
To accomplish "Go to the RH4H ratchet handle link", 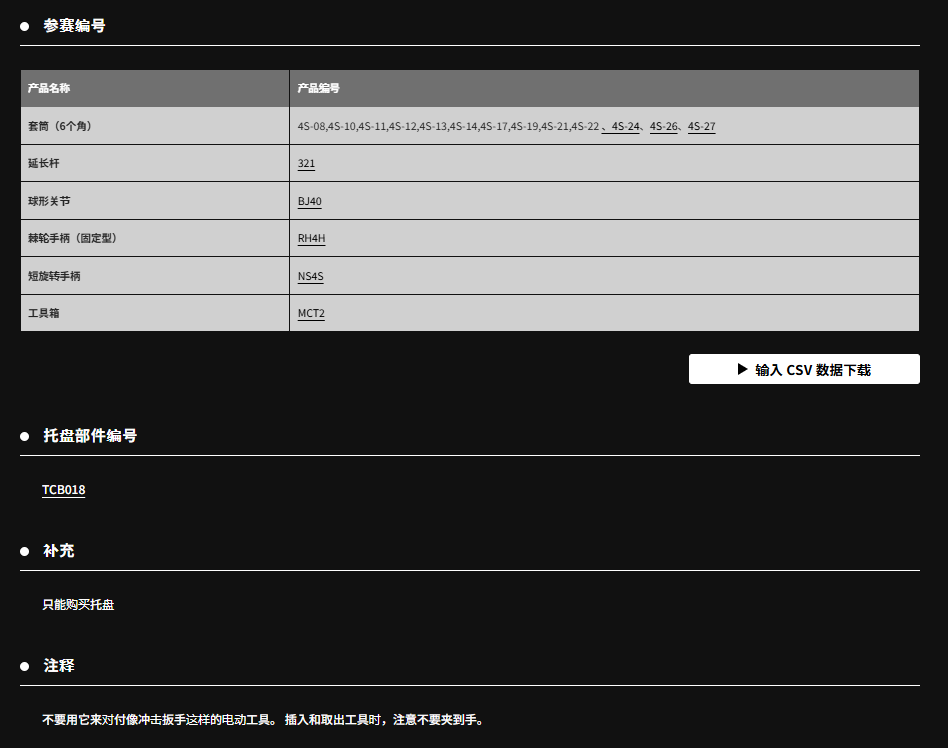I will point(312,238).
